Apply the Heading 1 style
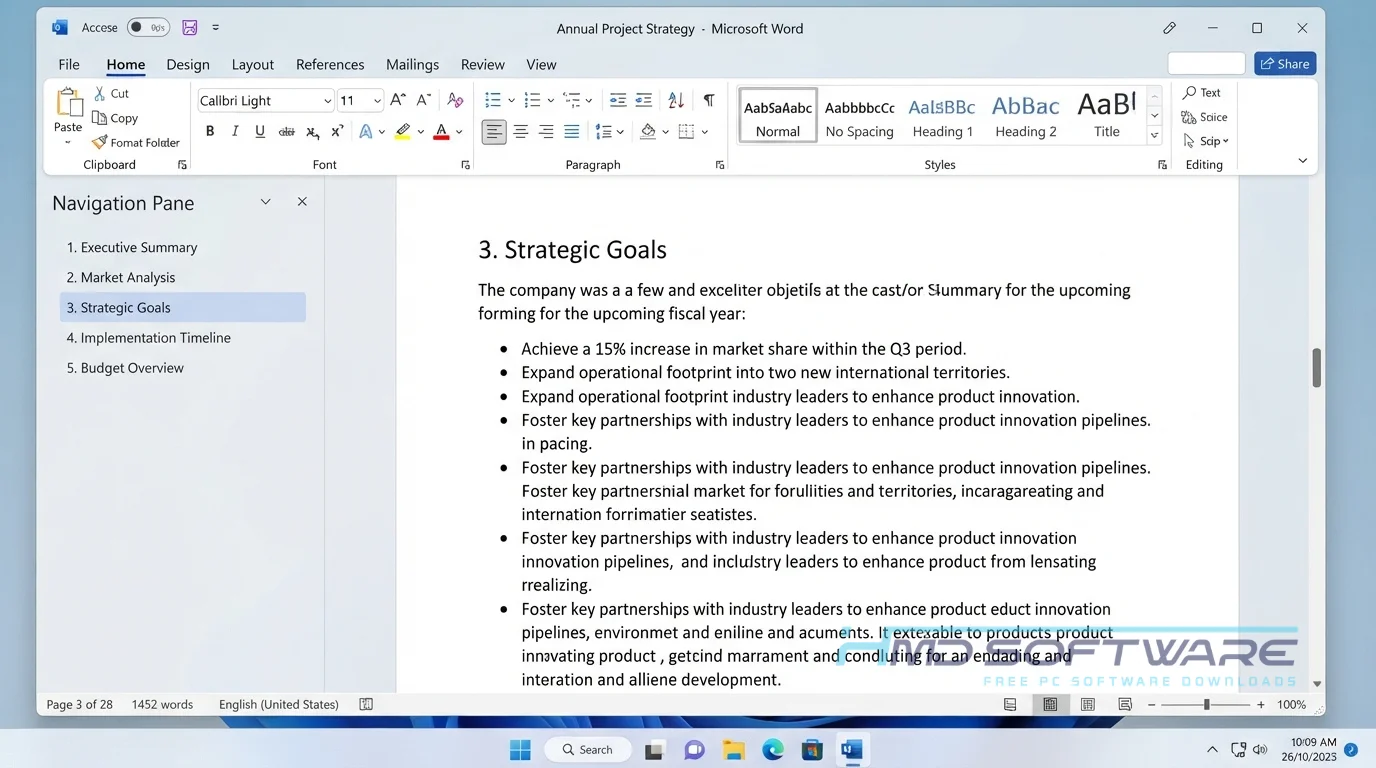 tap(942, 115)
